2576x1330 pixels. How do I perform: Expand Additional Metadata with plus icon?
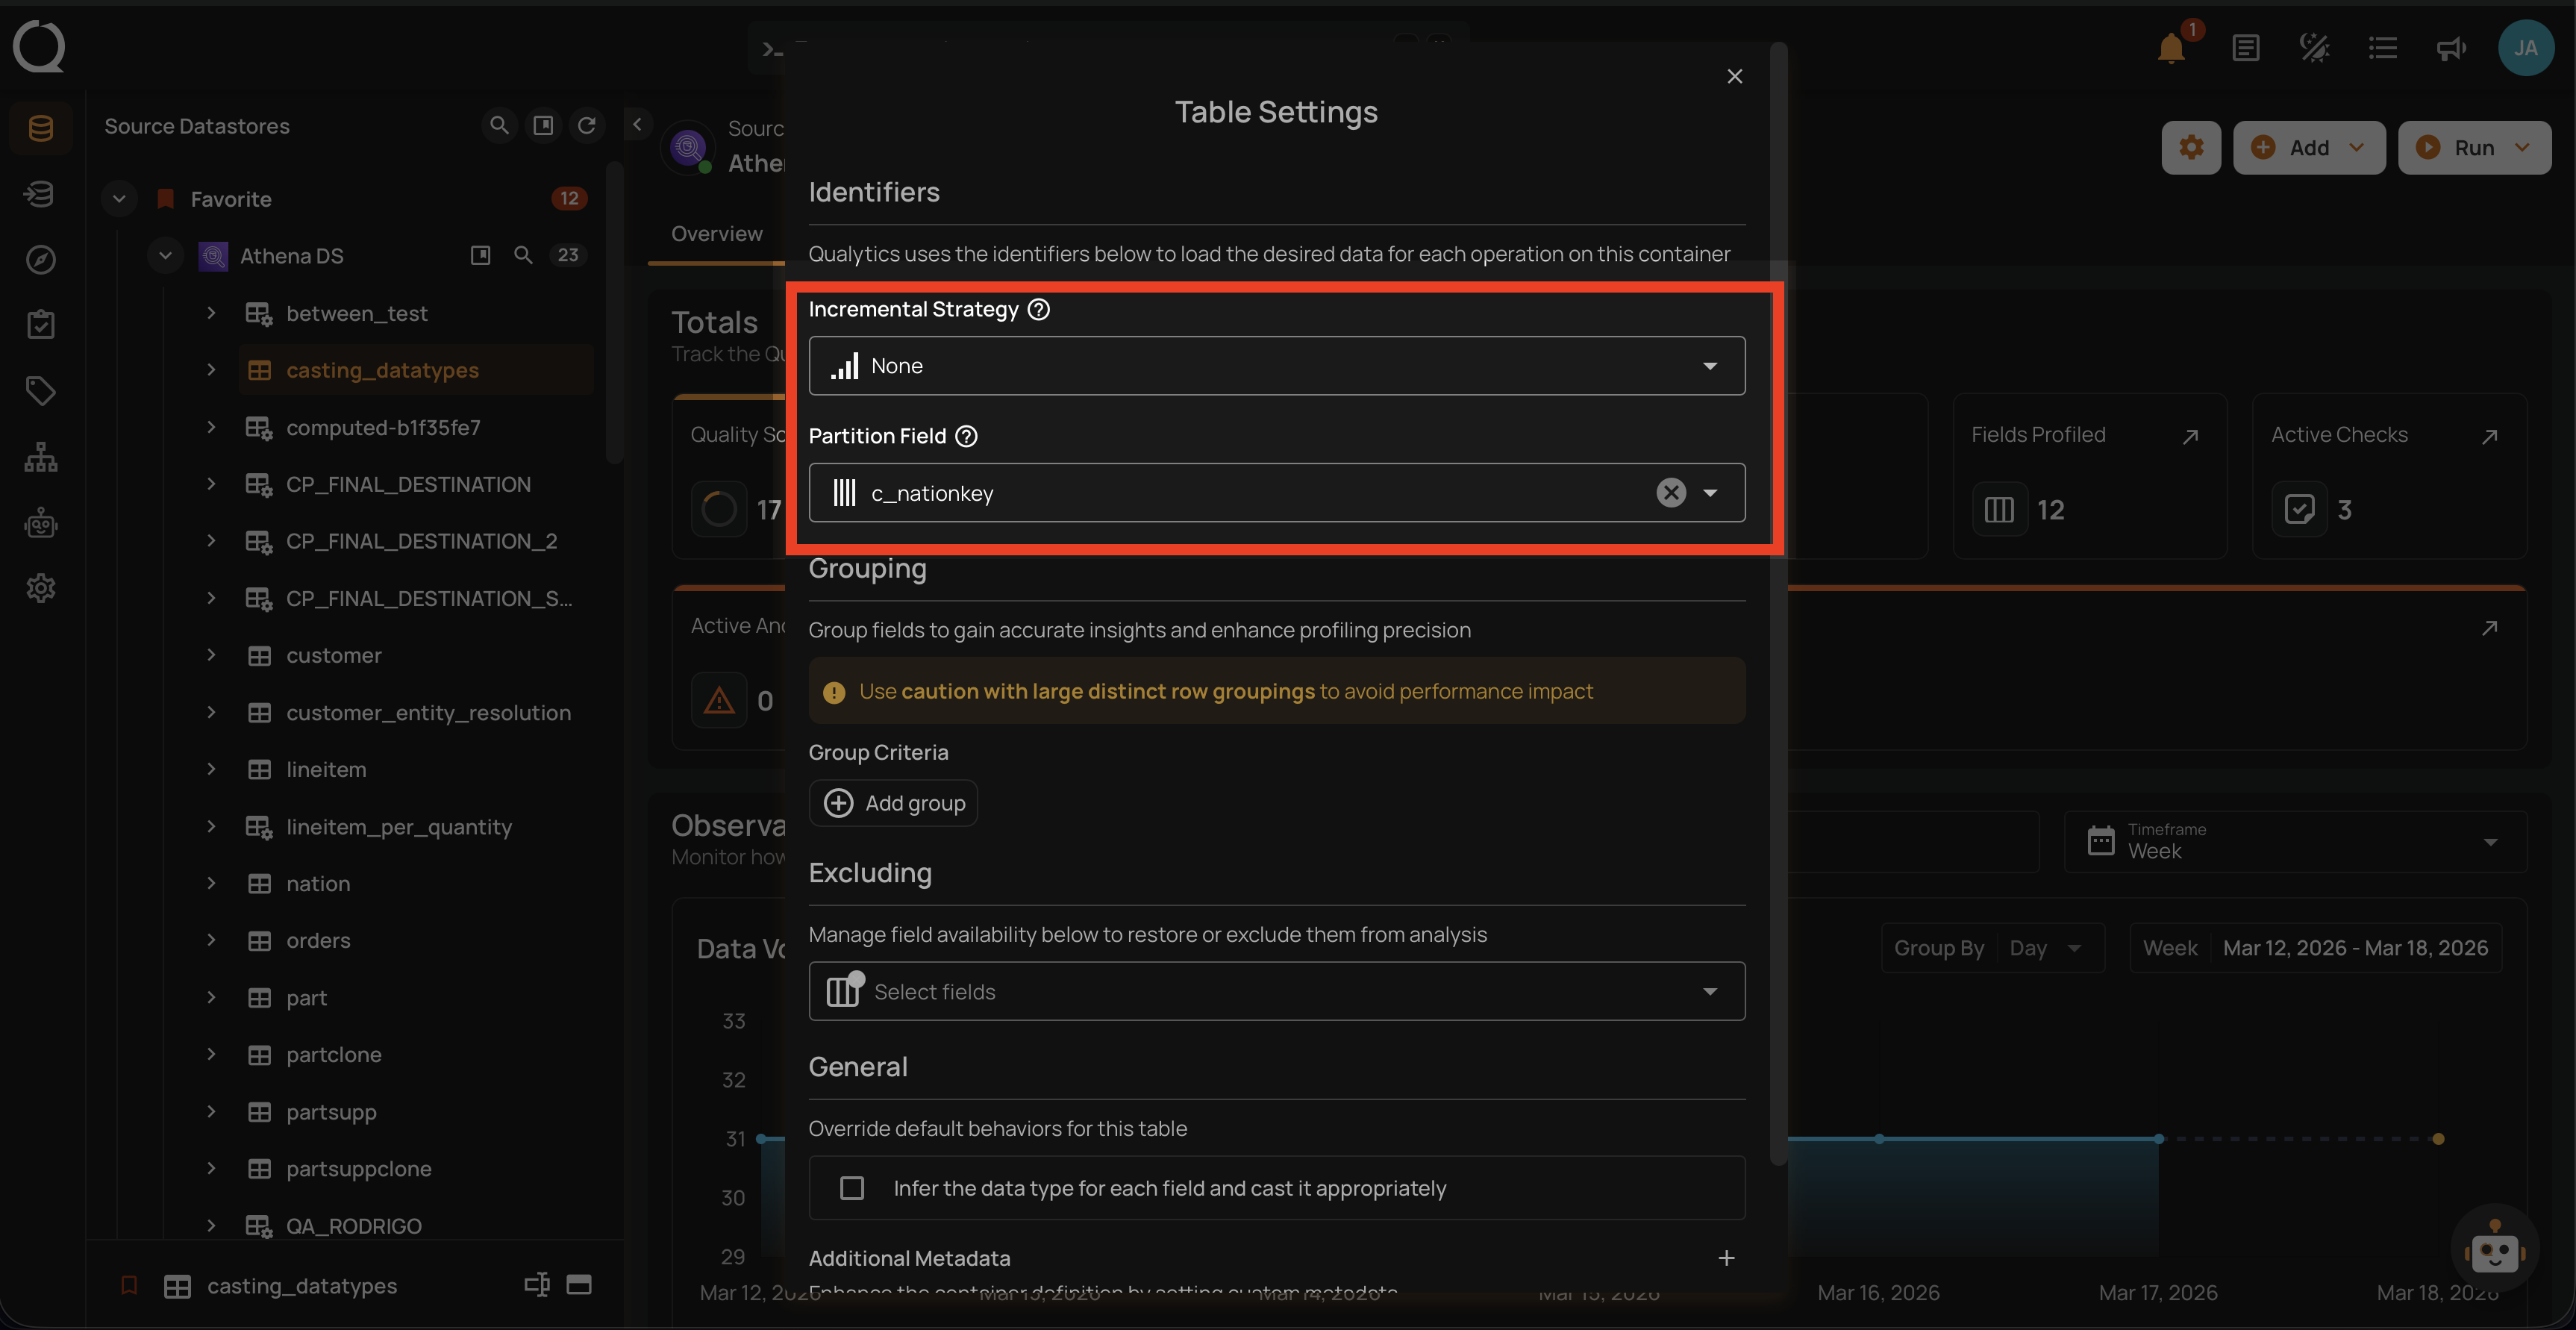tap(1726, 1258)
